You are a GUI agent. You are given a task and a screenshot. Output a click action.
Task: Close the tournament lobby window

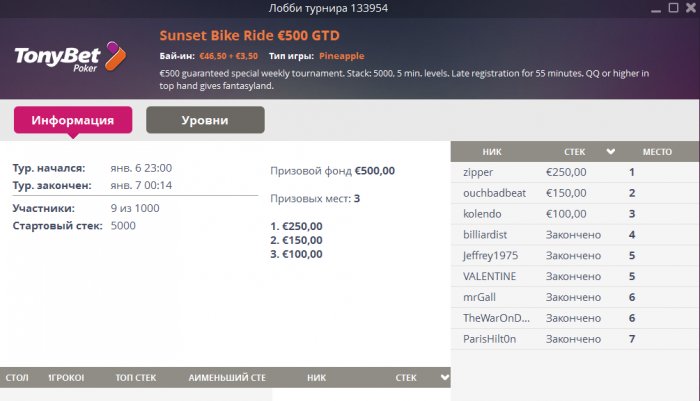coord(691,8)
